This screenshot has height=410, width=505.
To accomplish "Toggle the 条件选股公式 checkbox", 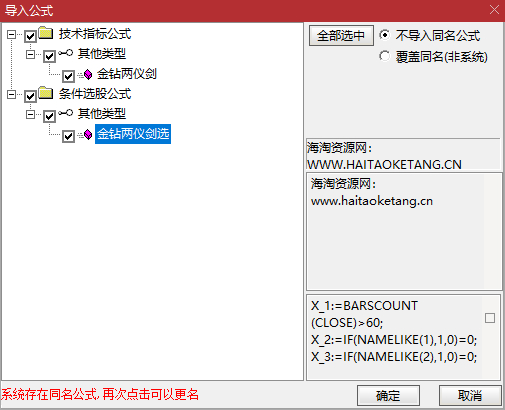I will pos(30,96).
